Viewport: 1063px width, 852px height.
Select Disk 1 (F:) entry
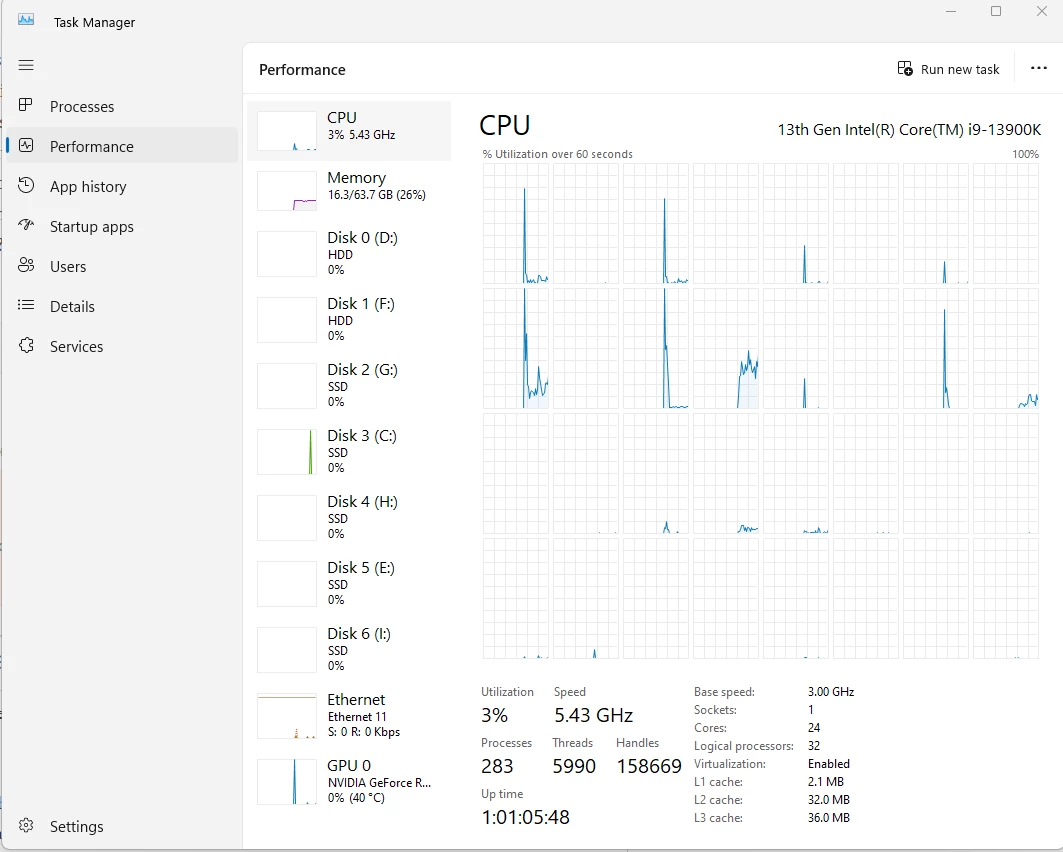click(348, 319)
